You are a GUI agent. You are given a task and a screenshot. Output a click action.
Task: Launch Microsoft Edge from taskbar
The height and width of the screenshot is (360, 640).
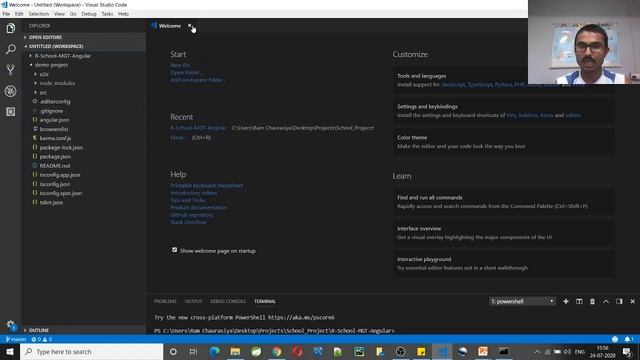pyautogui.click(x=215, y=351)
